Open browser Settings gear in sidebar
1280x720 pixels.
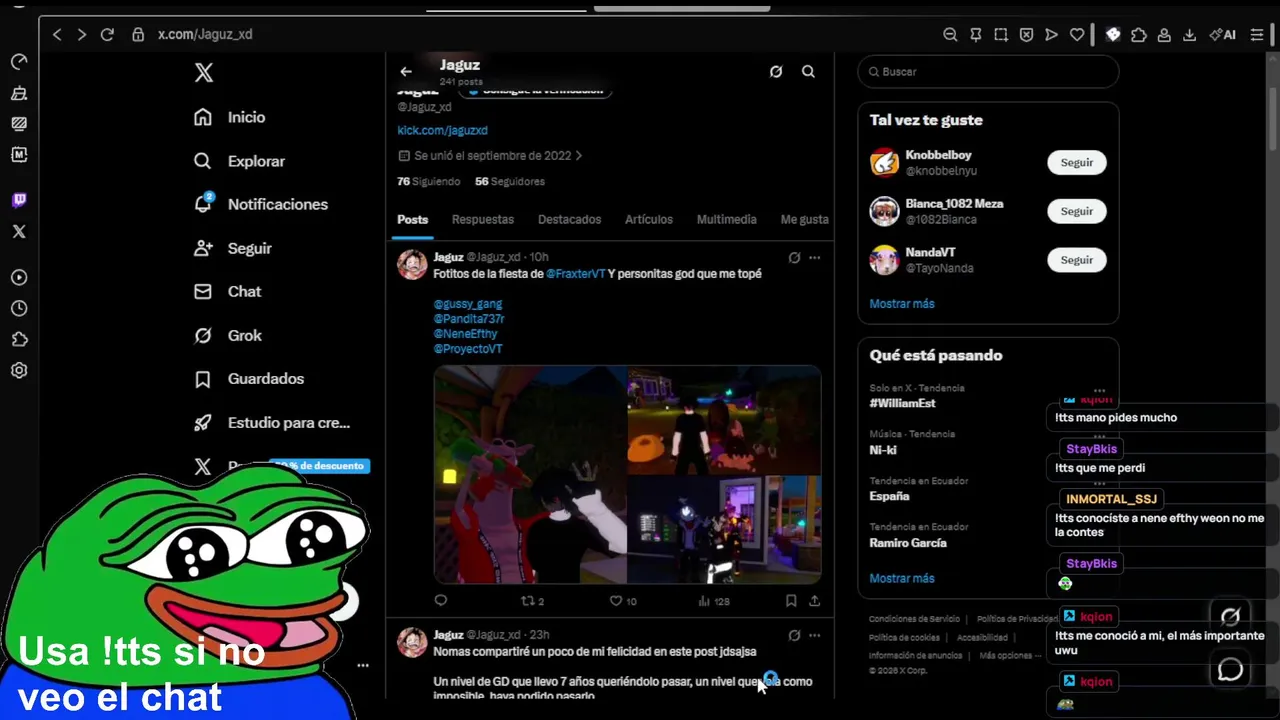[x=19, y=370]
